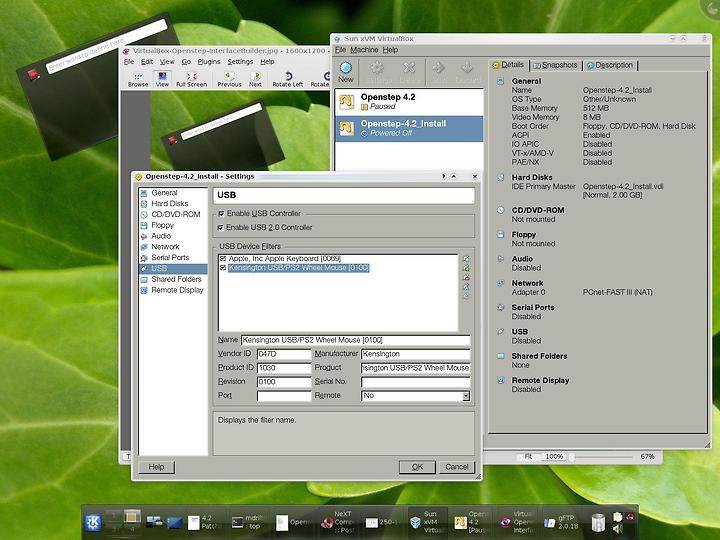This screenshot has width=720, height=540.
Task: Click the Previous image arrow icon
Action: point(229,78)
